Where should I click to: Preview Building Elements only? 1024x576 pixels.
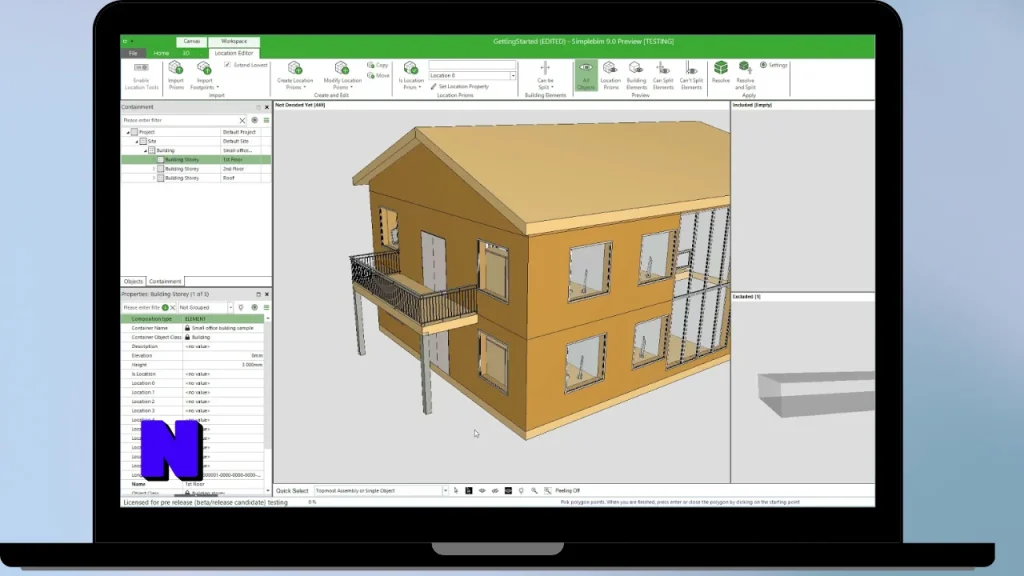(x=636, y=76)
